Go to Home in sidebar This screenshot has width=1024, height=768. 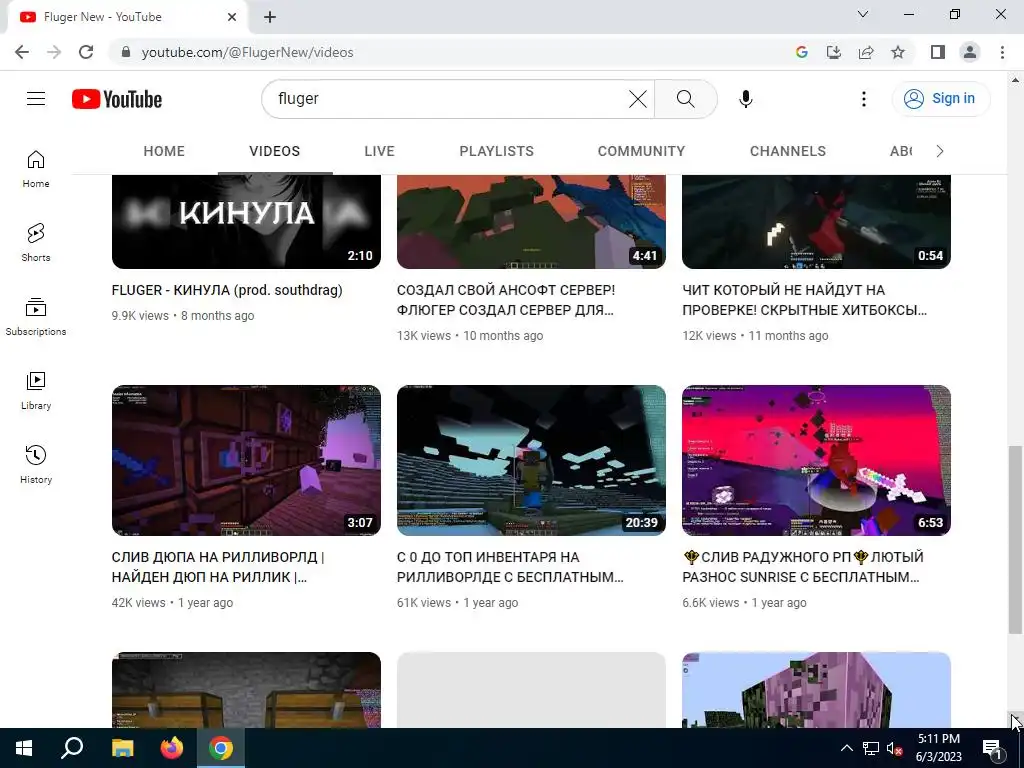tap(36, 169)
